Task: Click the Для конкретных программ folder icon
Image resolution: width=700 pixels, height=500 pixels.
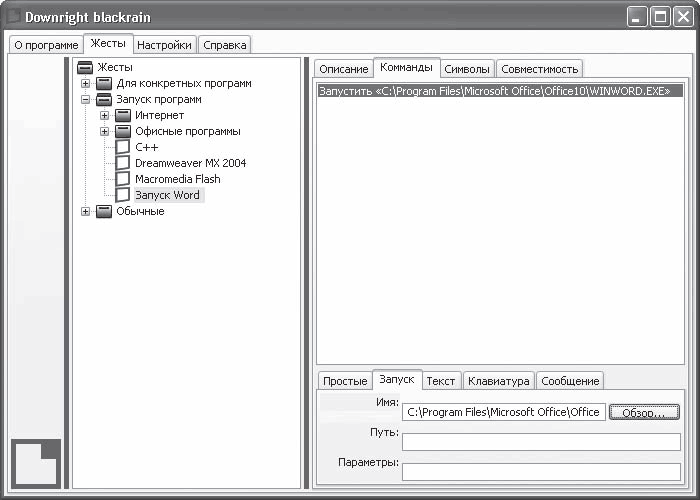Action: tap(104, 83)
